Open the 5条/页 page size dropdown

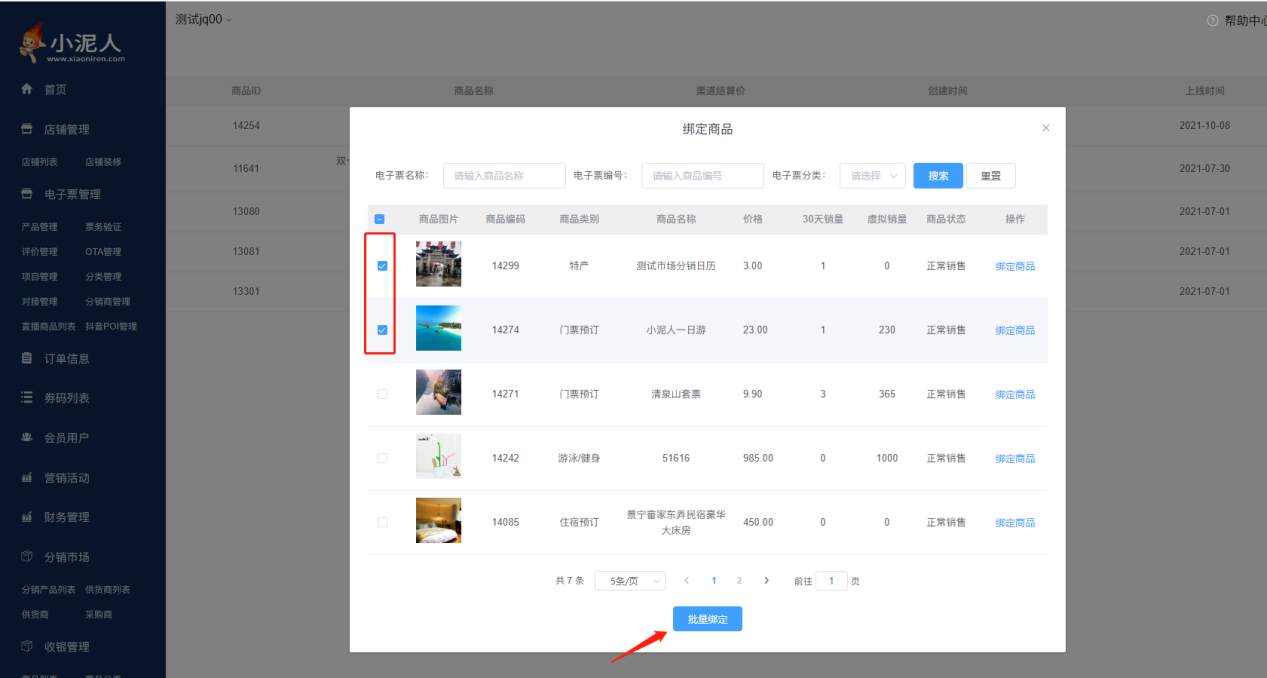630,580
